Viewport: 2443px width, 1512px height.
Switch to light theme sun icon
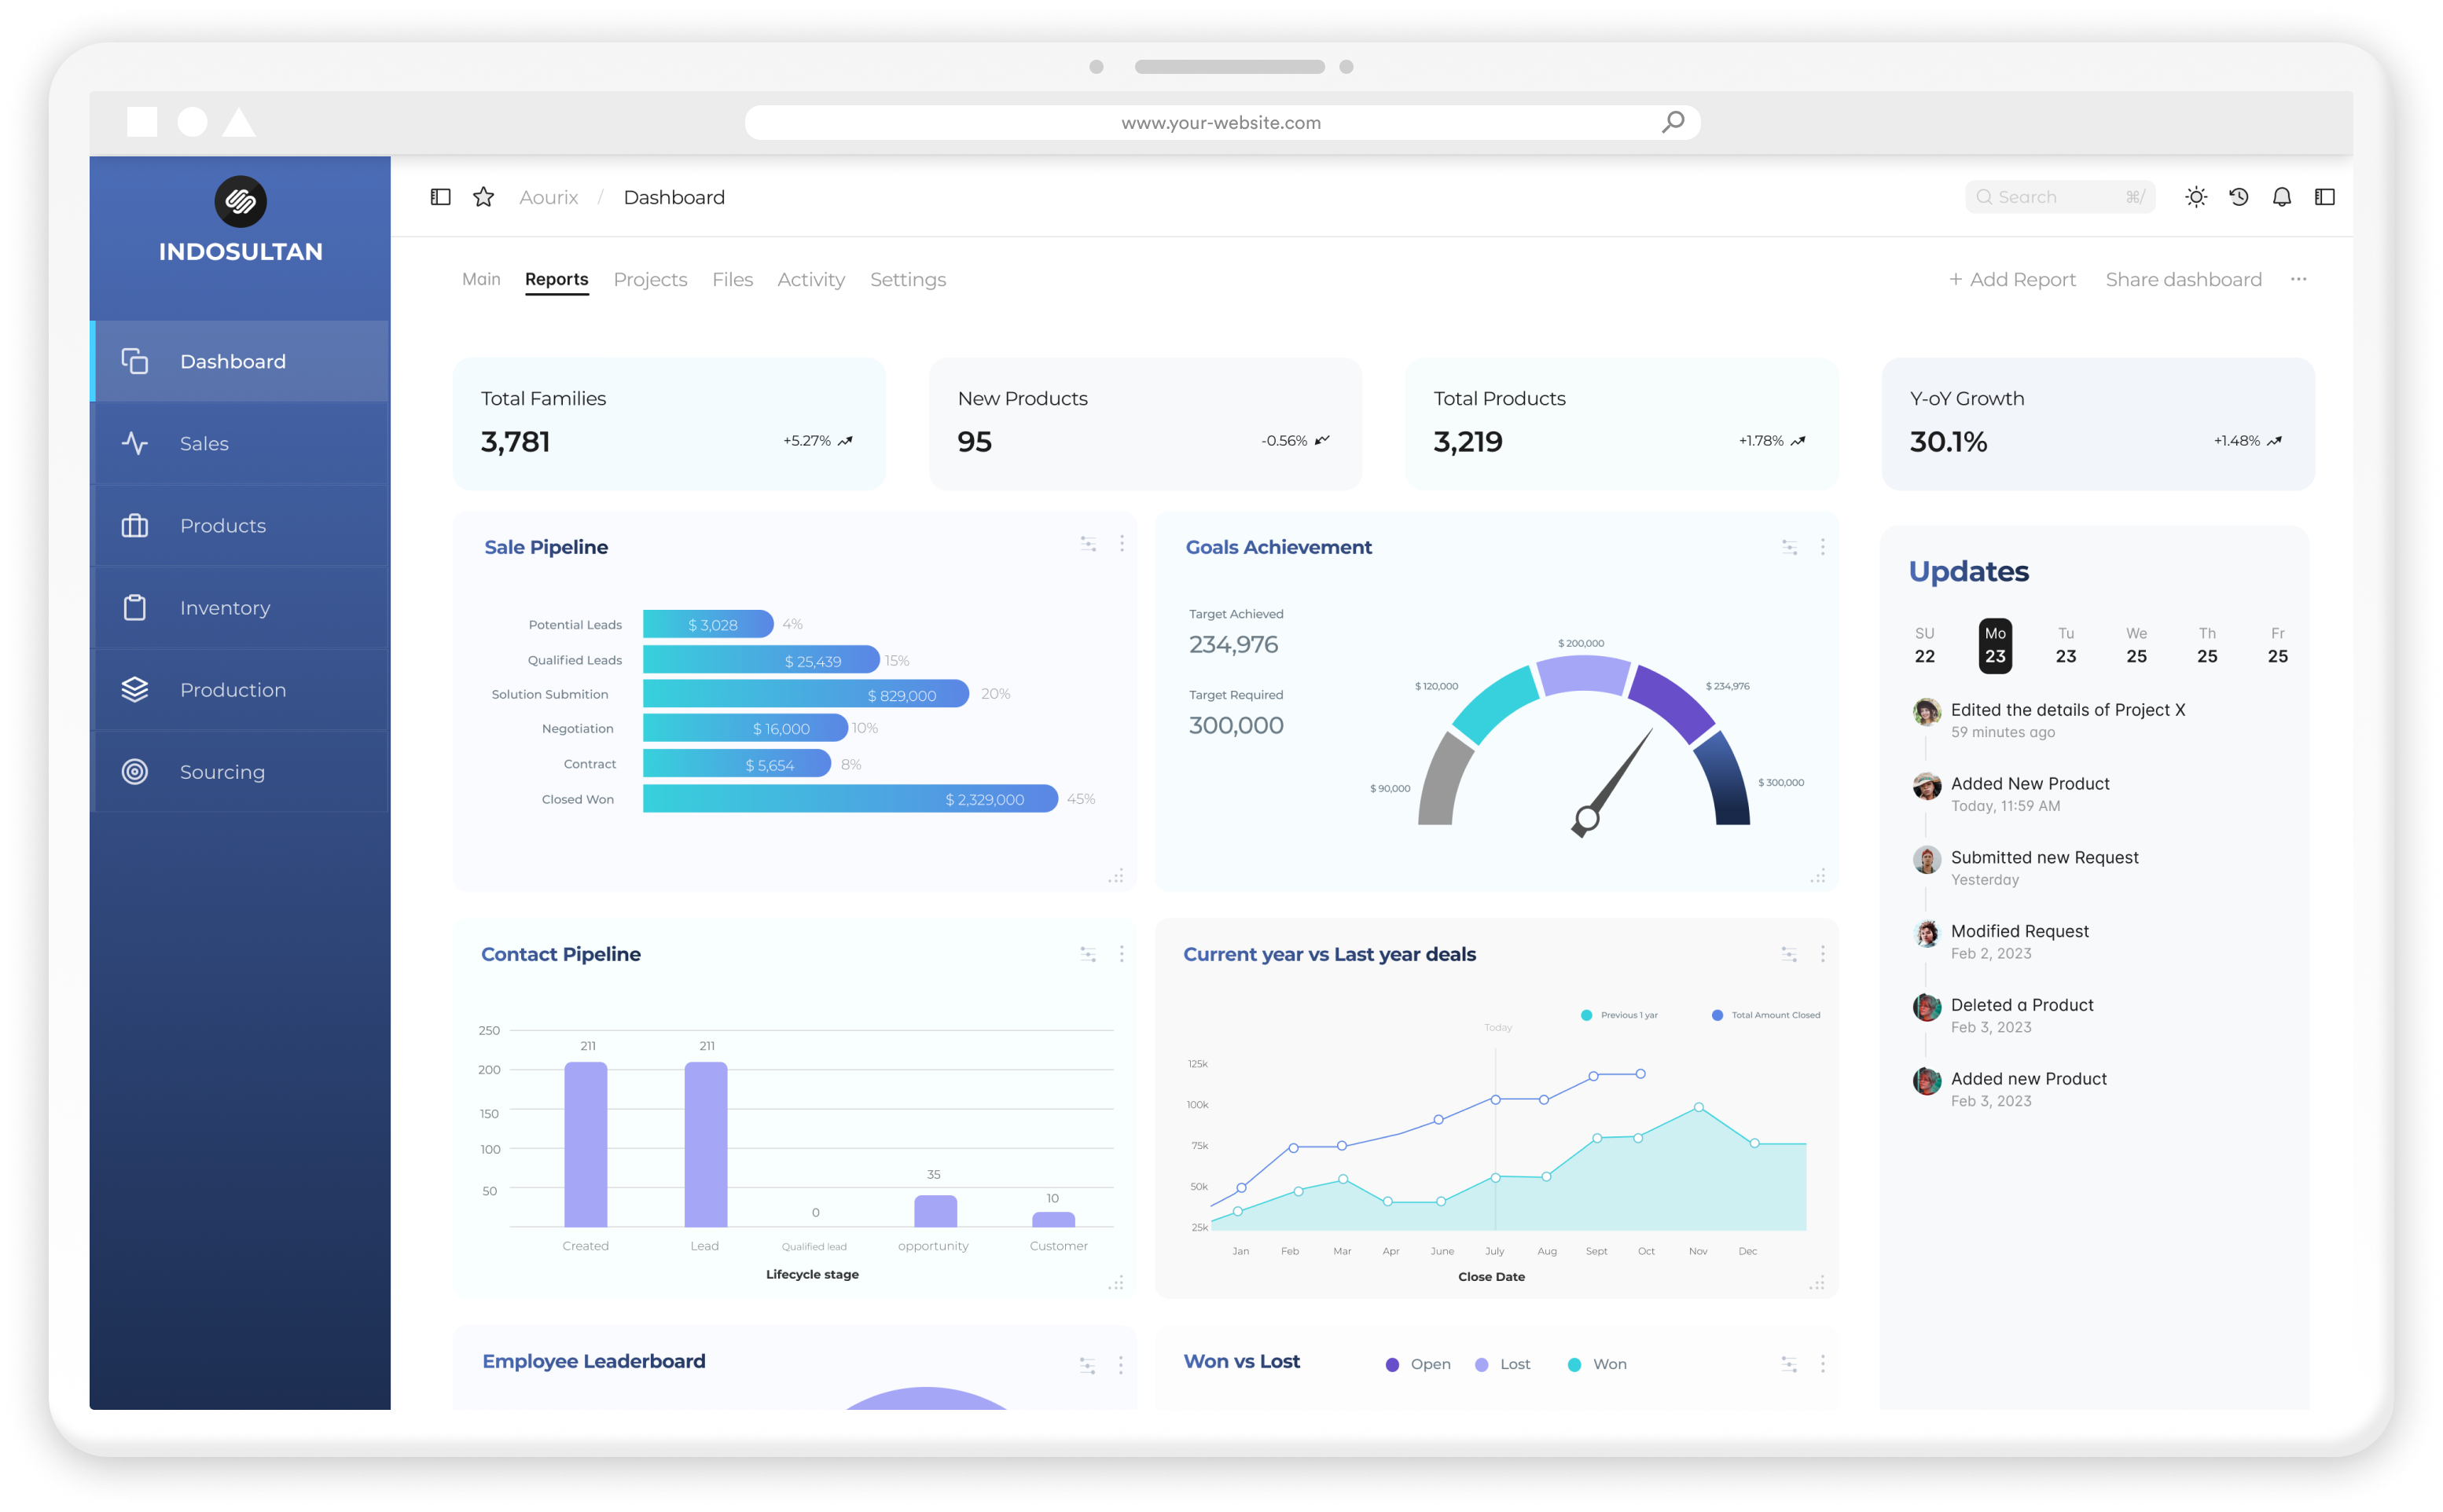[2196, 197]
